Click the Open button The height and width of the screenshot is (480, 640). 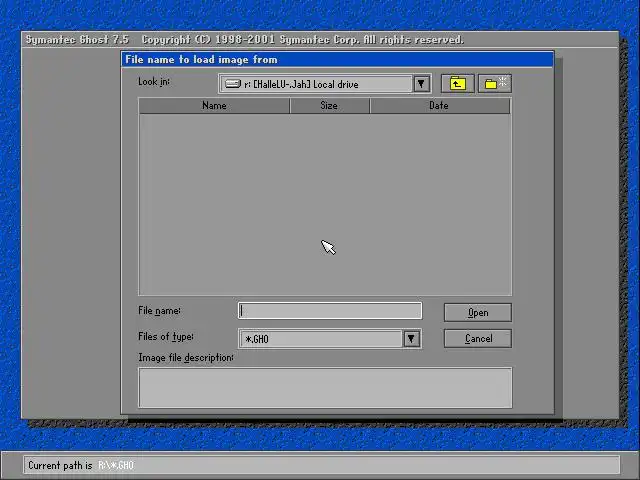click(x=478, y=313)
